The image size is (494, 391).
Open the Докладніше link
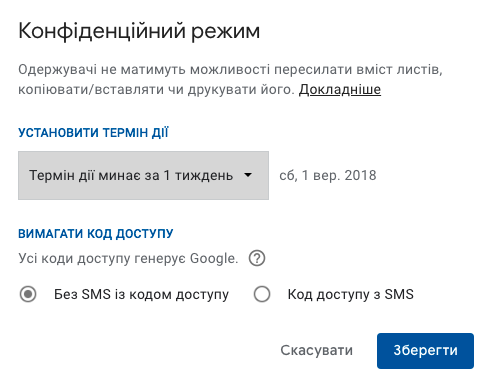point(340,89)
